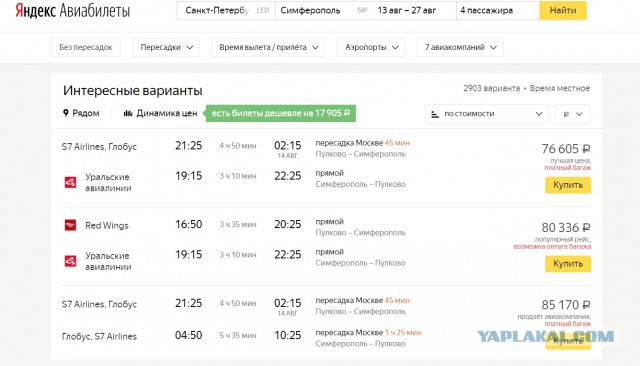Viewport: 640px width, 366px height.
Task: Open the dates field 13 авг – 27 авг
Action: (414, 11)
